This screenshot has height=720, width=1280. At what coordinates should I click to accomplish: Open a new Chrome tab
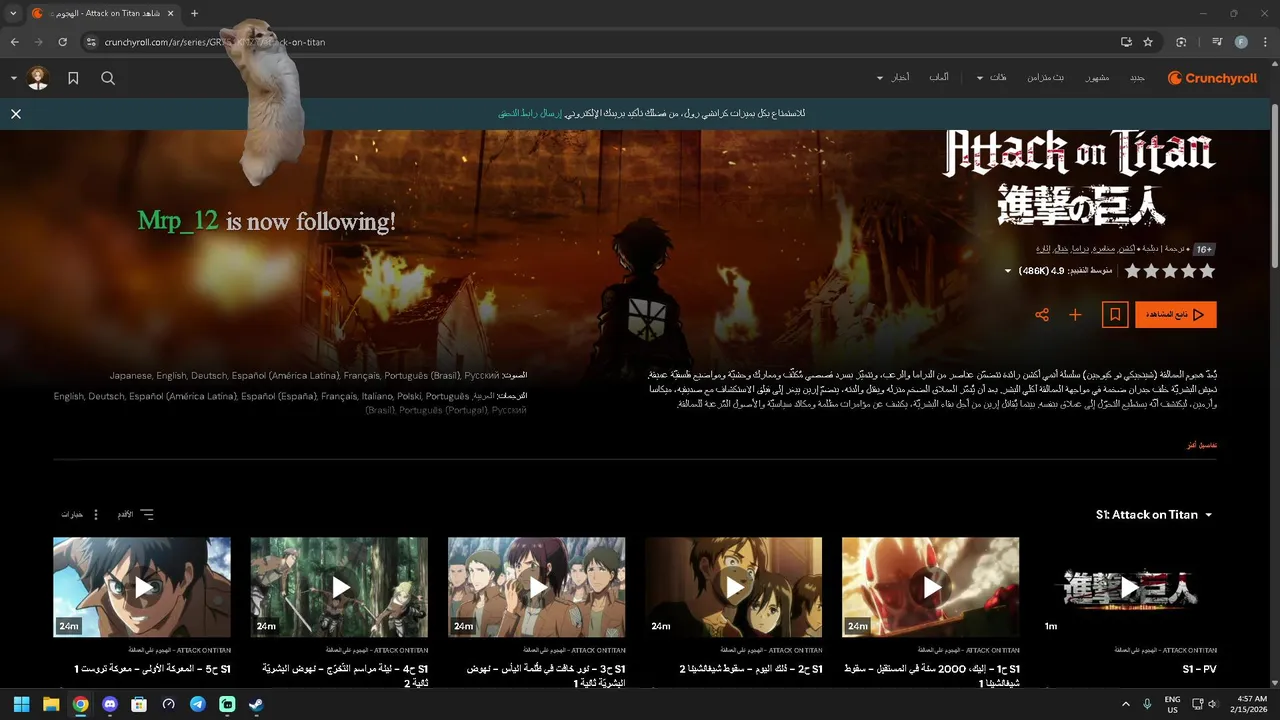[194, 13]
